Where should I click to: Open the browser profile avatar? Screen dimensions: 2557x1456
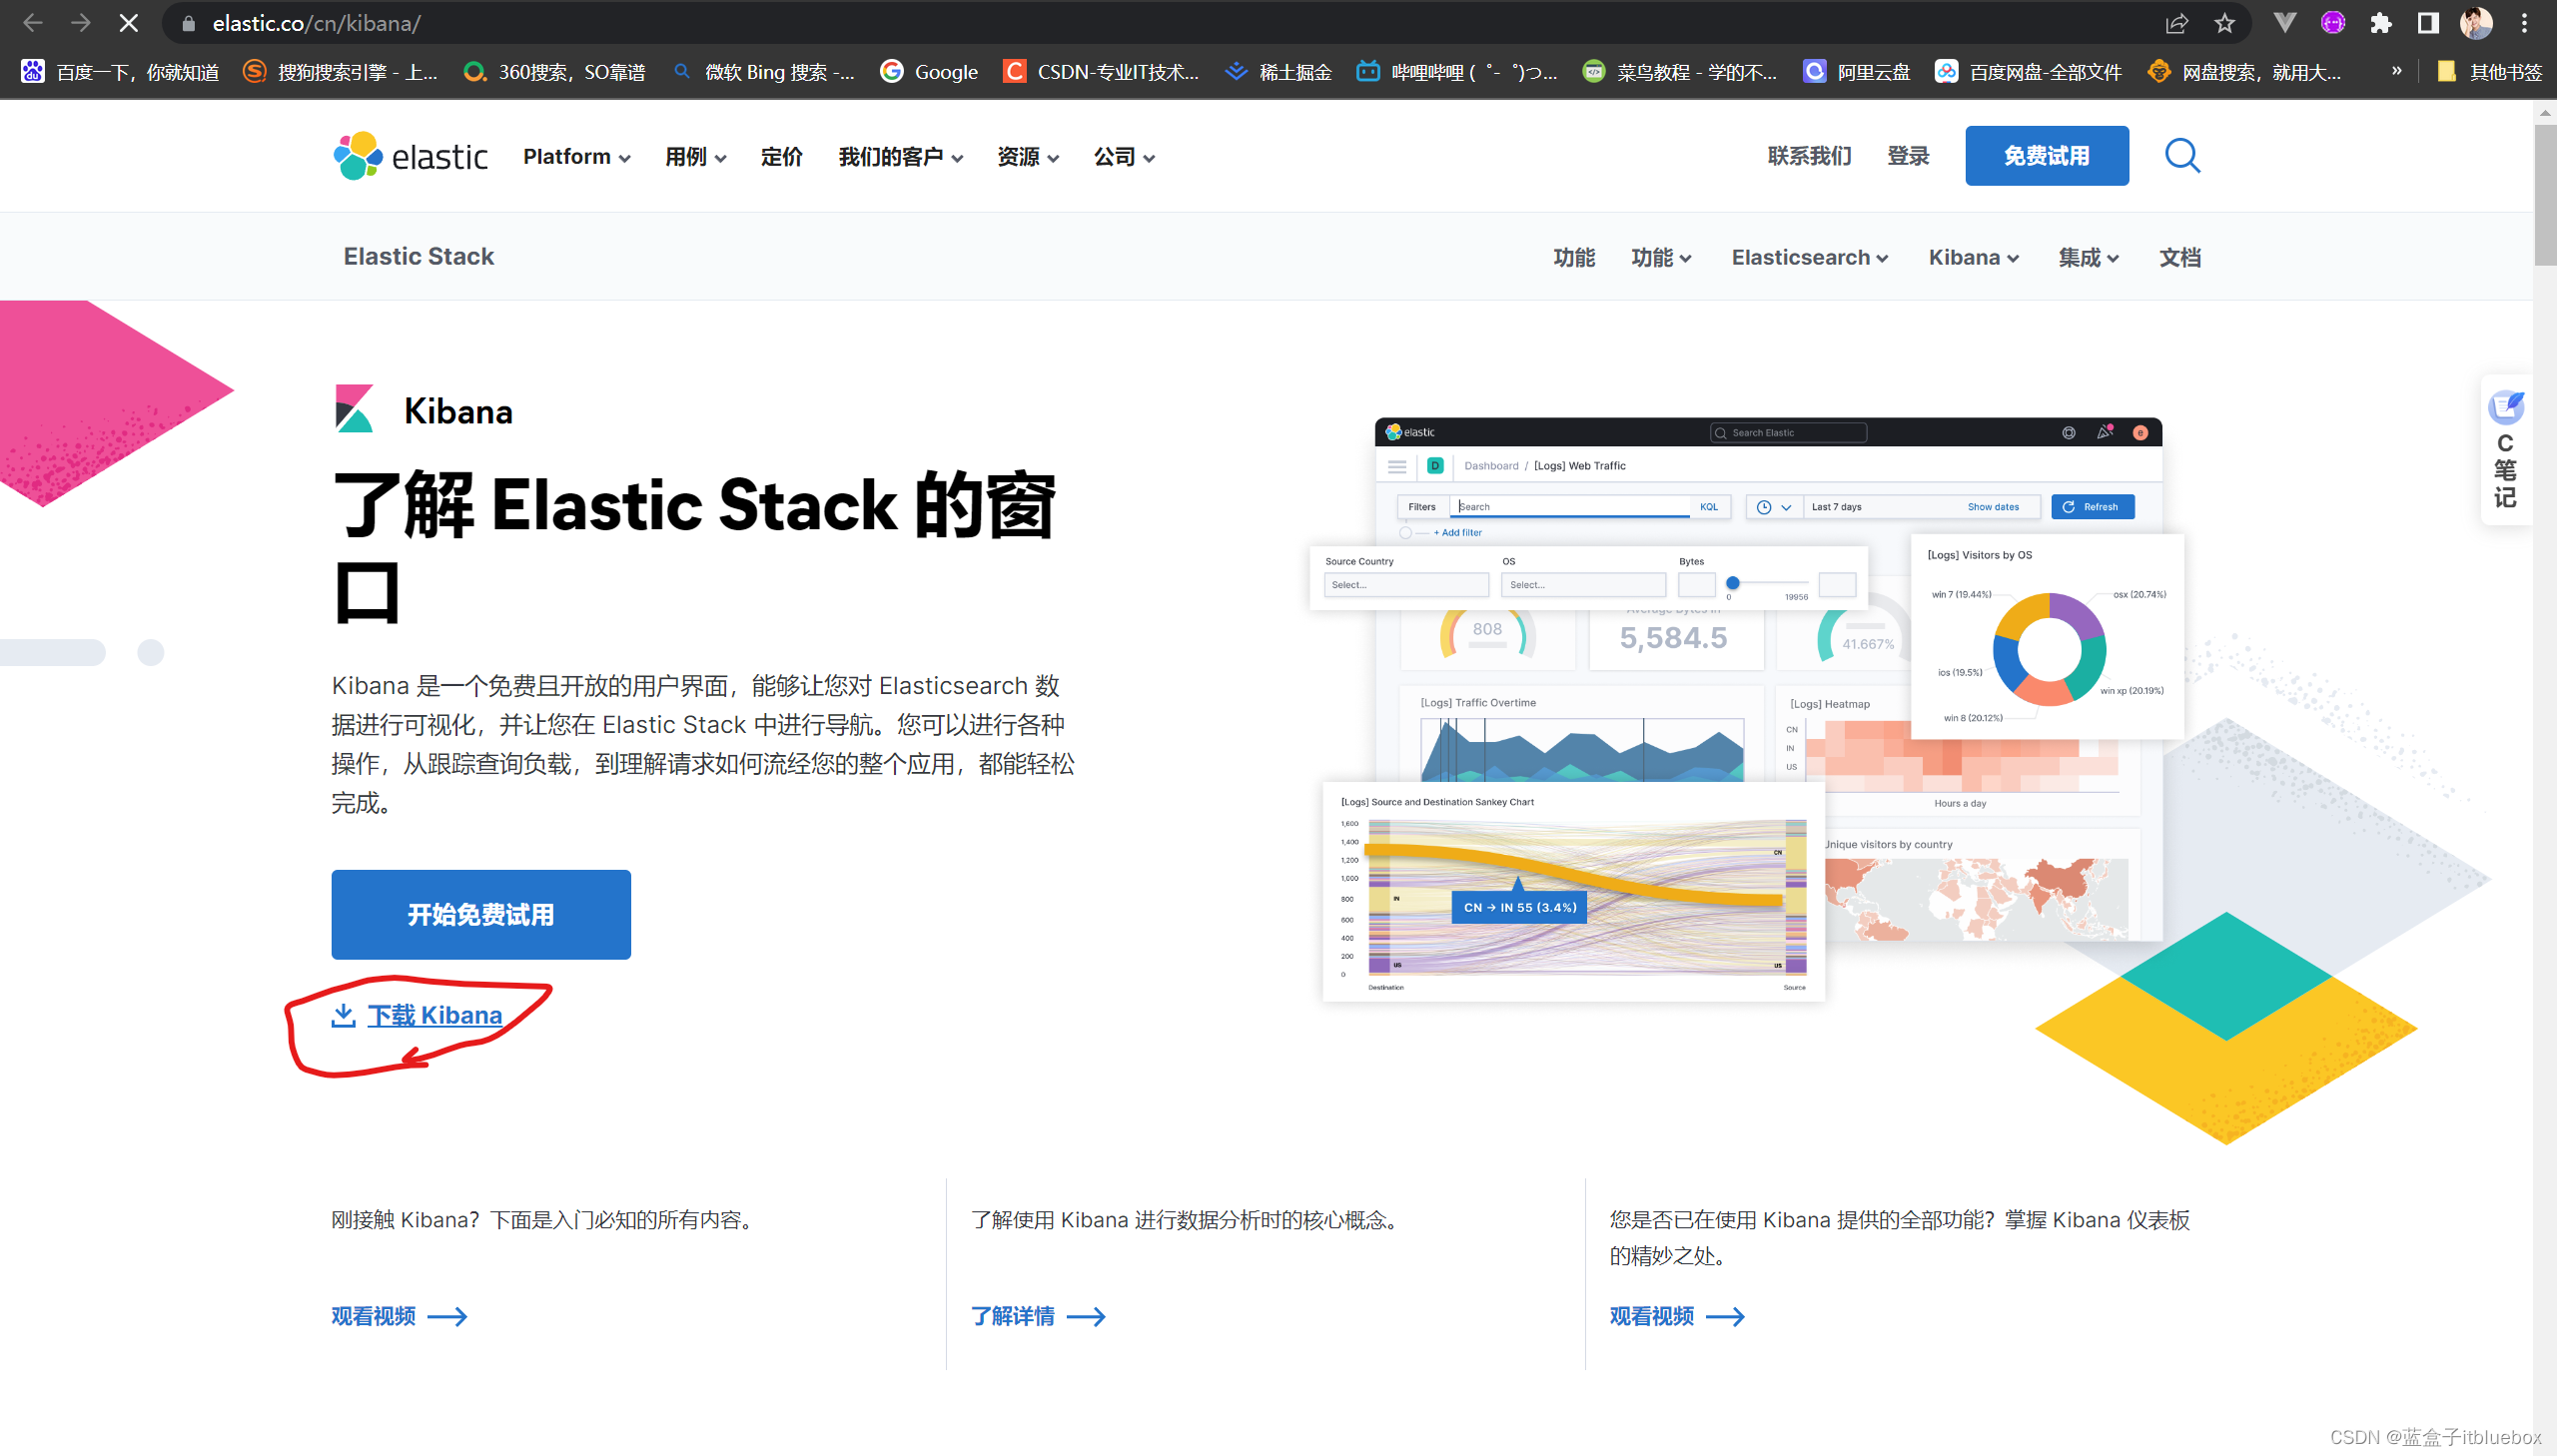pyautogui.click(x=2475, y=23)
